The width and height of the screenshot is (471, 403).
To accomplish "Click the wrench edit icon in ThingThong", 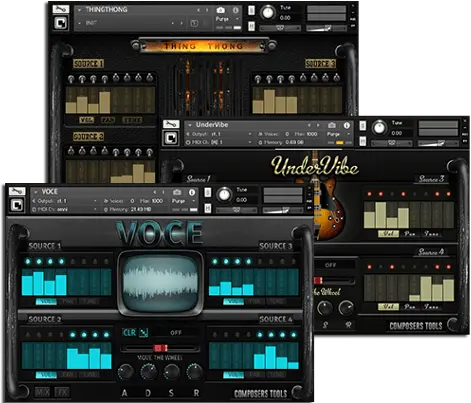I will [61, 9].
